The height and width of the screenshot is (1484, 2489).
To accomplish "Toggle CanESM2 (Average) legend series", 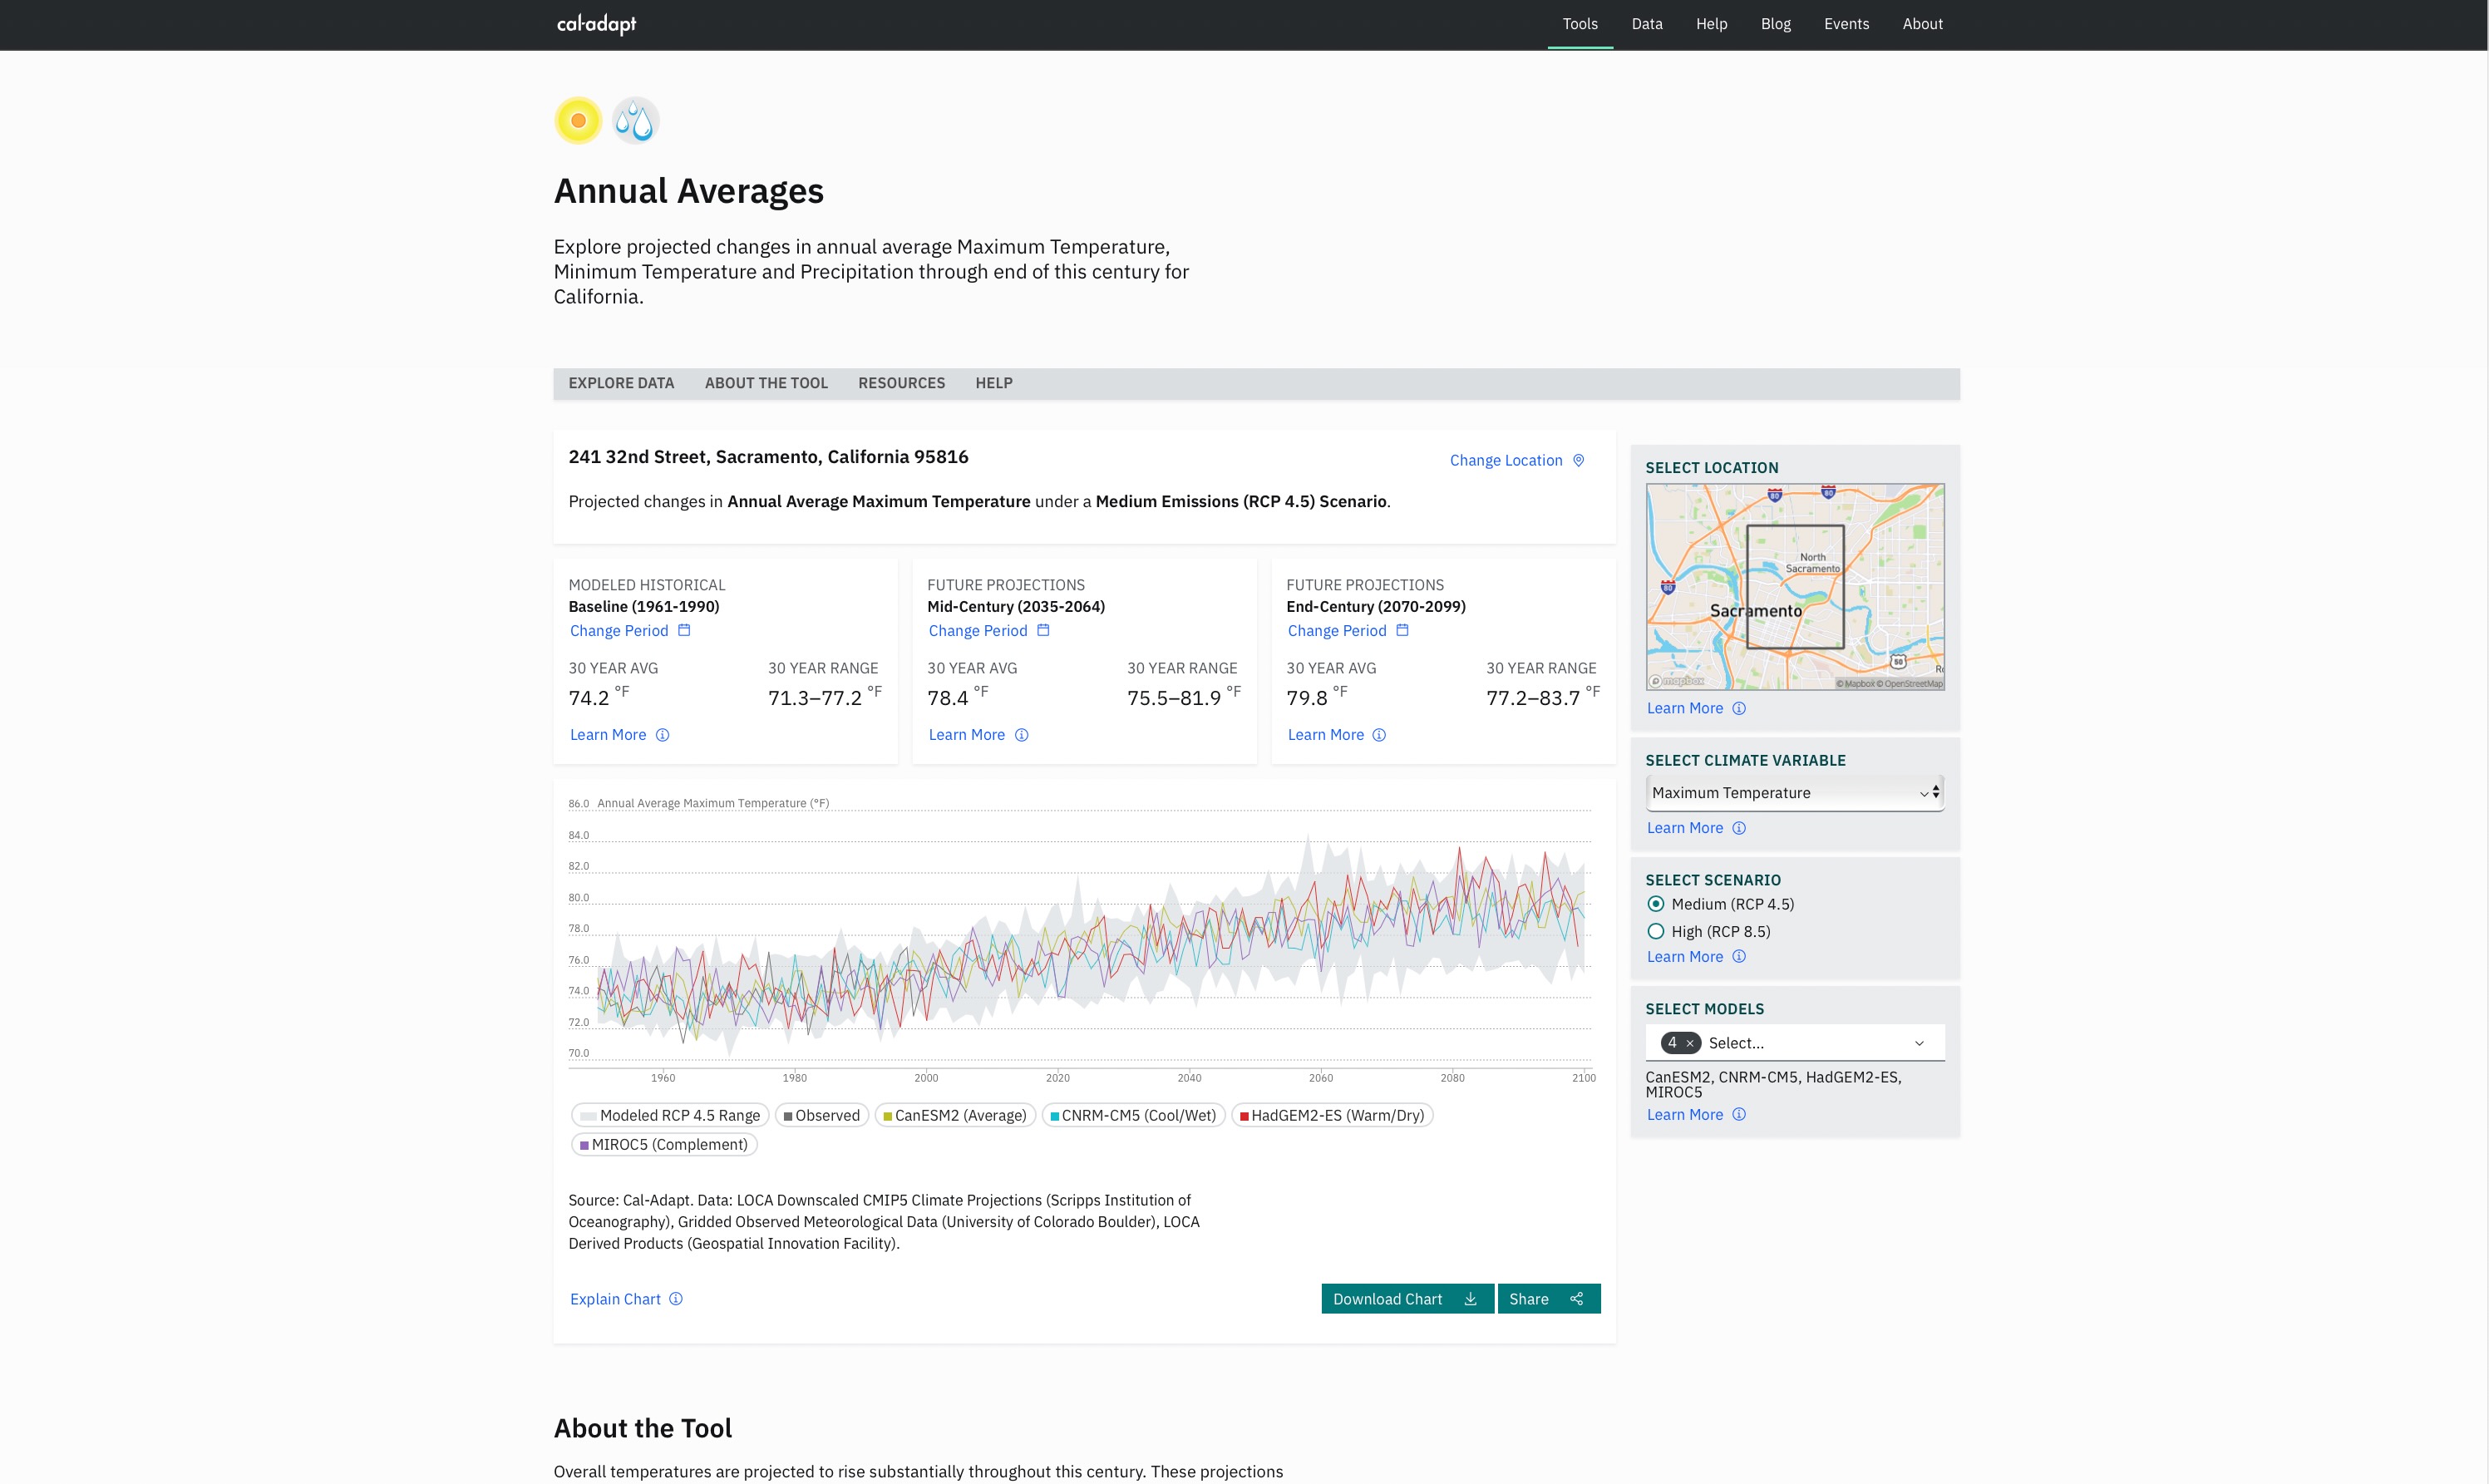I will pos(955,1115).
